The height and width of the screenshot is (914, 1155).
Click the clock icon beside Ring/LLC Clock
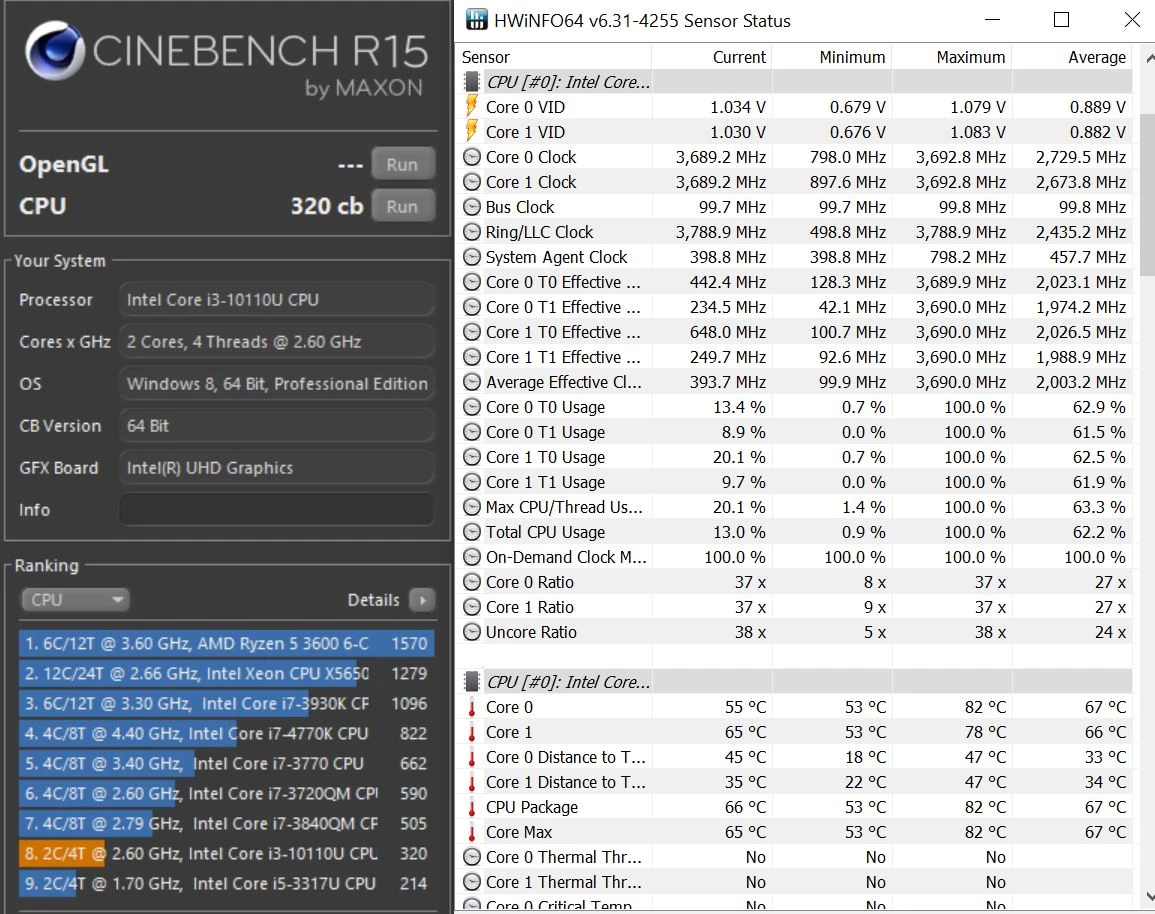coord(471,232)
